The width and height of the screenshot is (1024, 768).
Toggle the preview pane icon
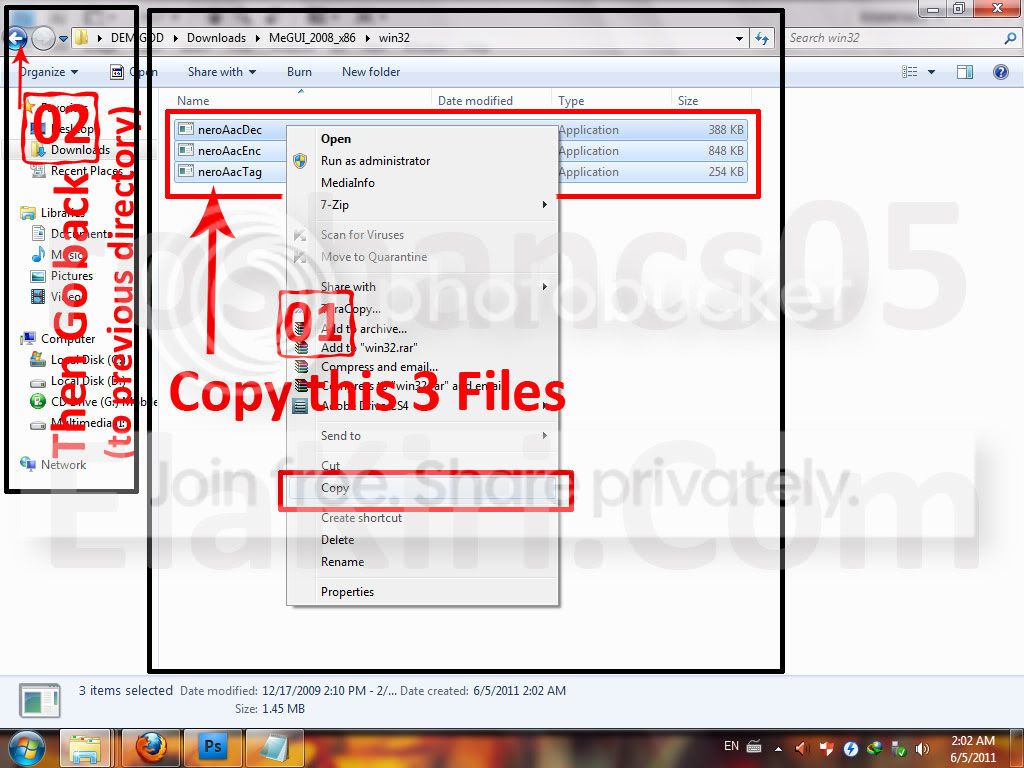pyautogui.click(x=965, y=72)
